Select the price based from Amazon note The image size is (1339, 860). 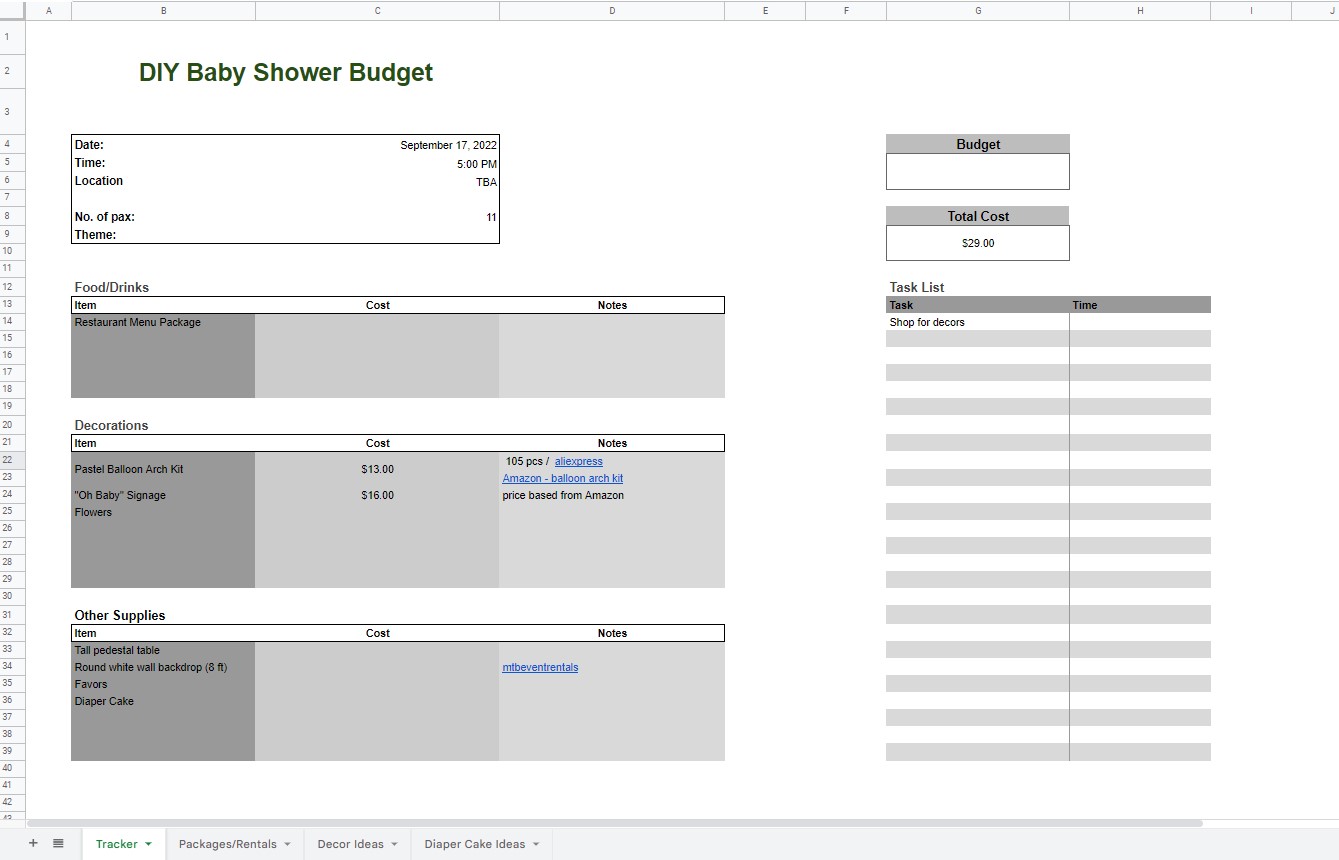point(612,495)
